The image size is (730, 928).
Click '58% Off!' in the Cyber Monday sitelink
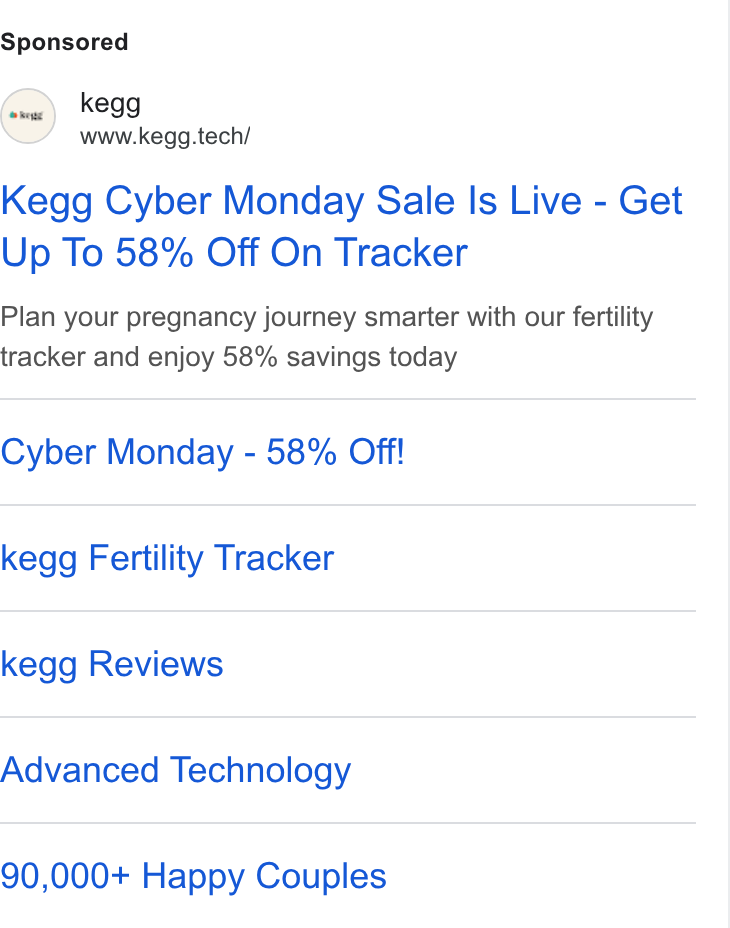pyautogui.click(x=336, y=452)
